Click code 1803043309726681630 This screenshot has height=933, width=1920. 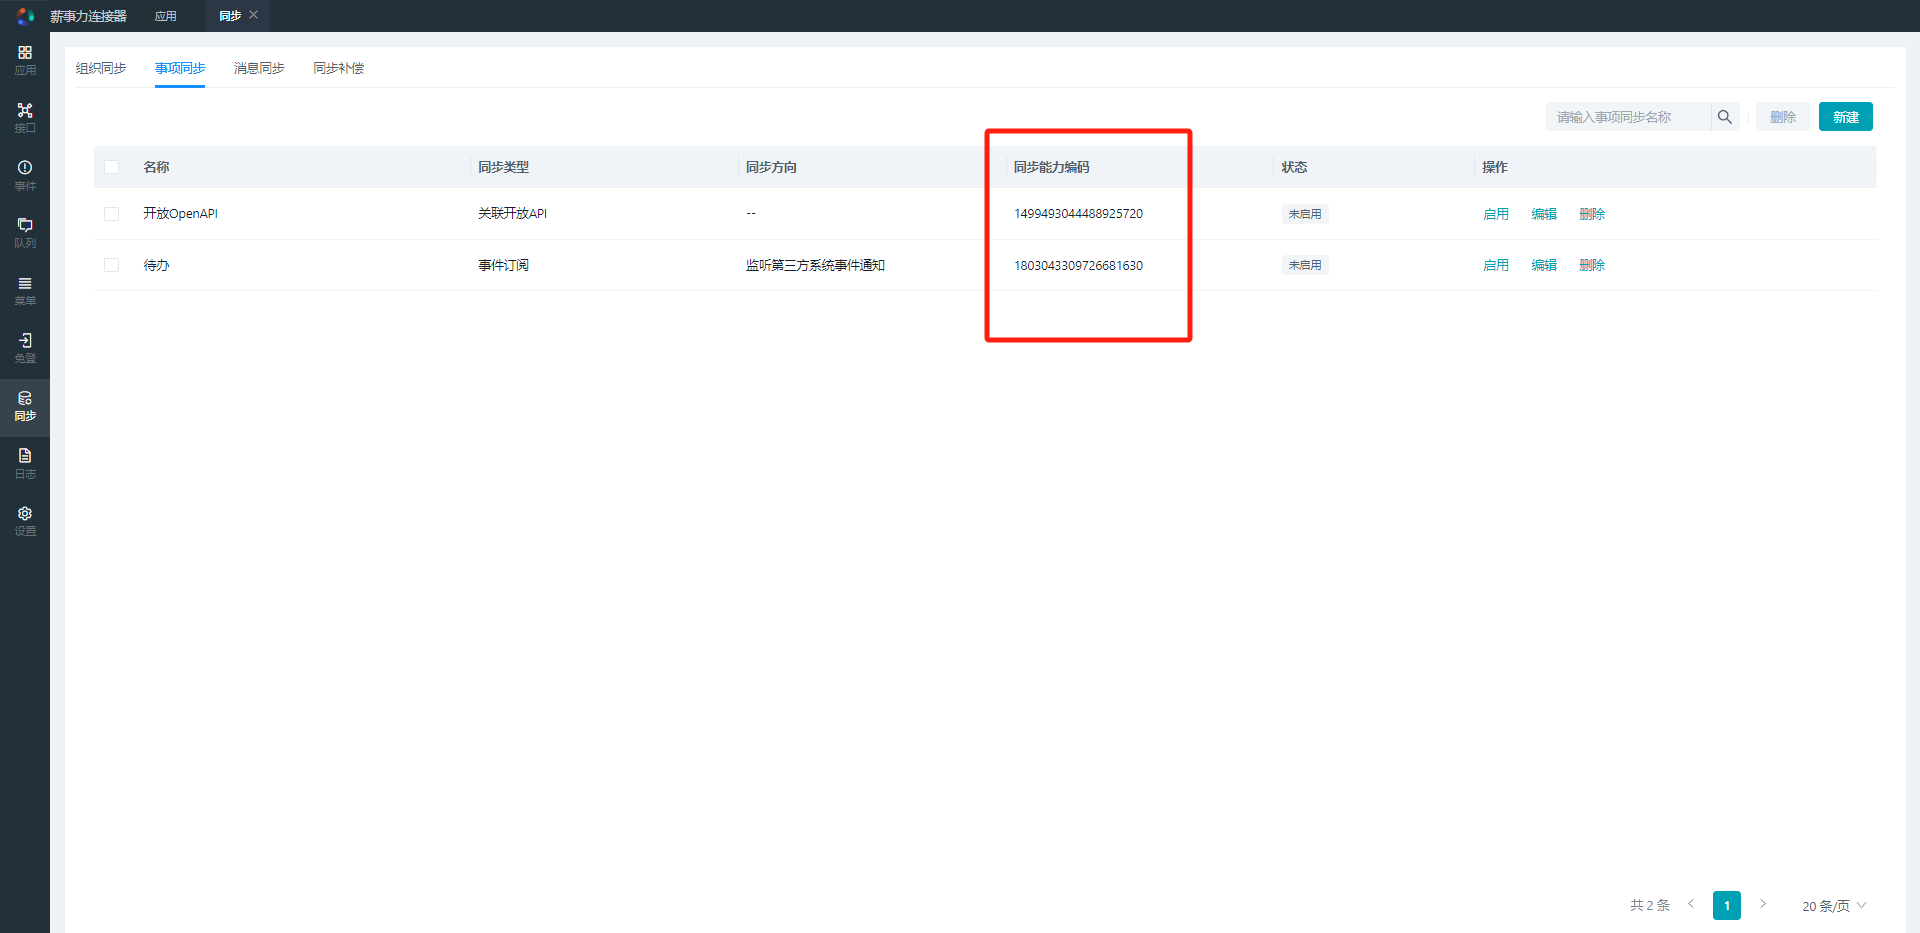(x=1078, y=265)
